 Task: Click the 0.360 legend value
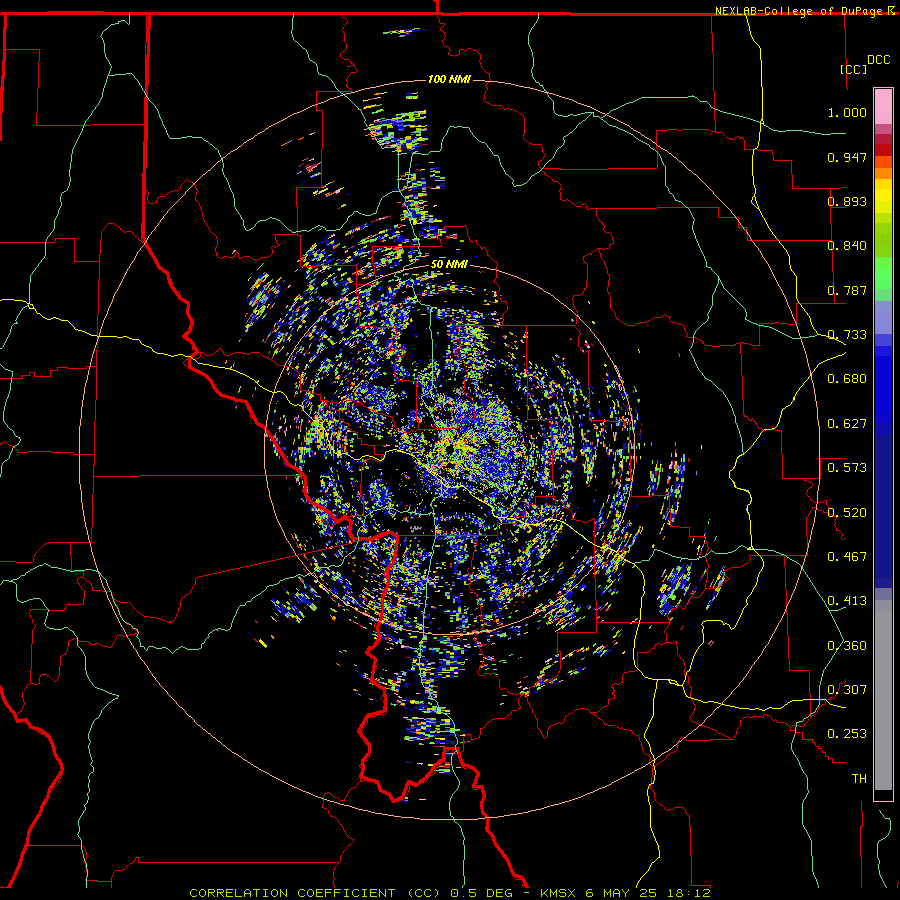click(x=847, y=646)
